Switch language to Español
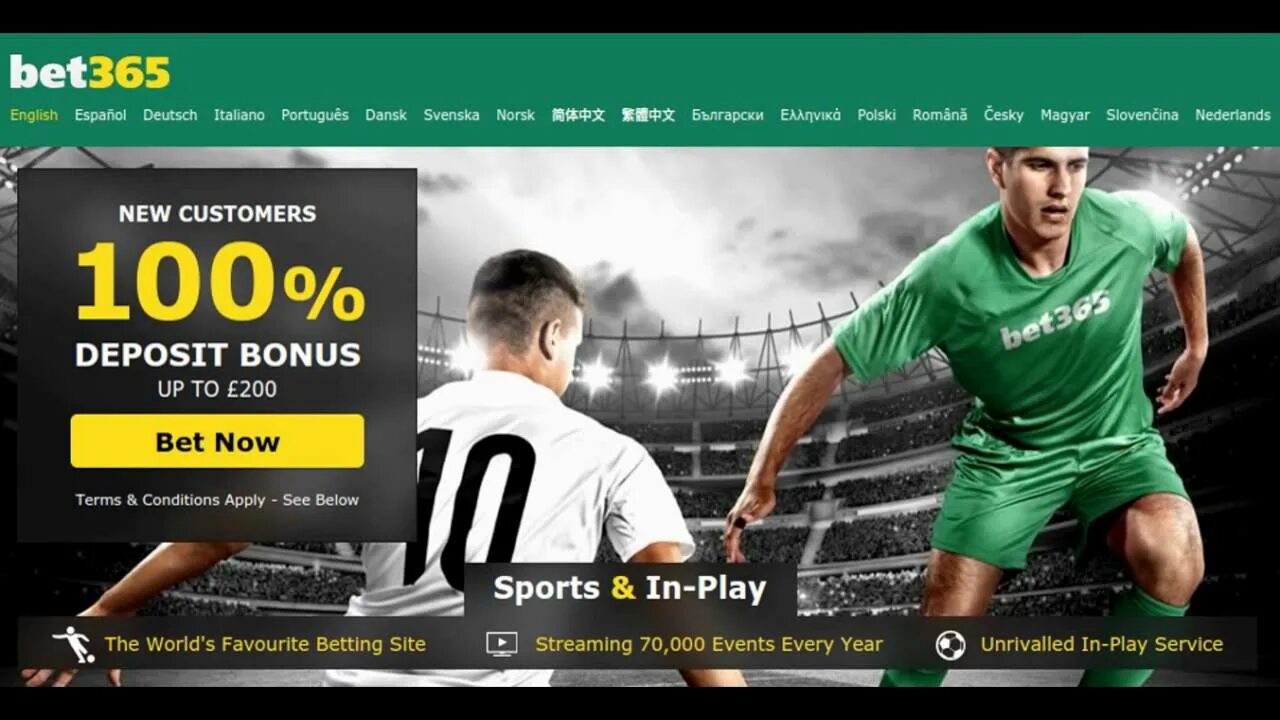Screen dimensions: 1280x720 [100, 115]
